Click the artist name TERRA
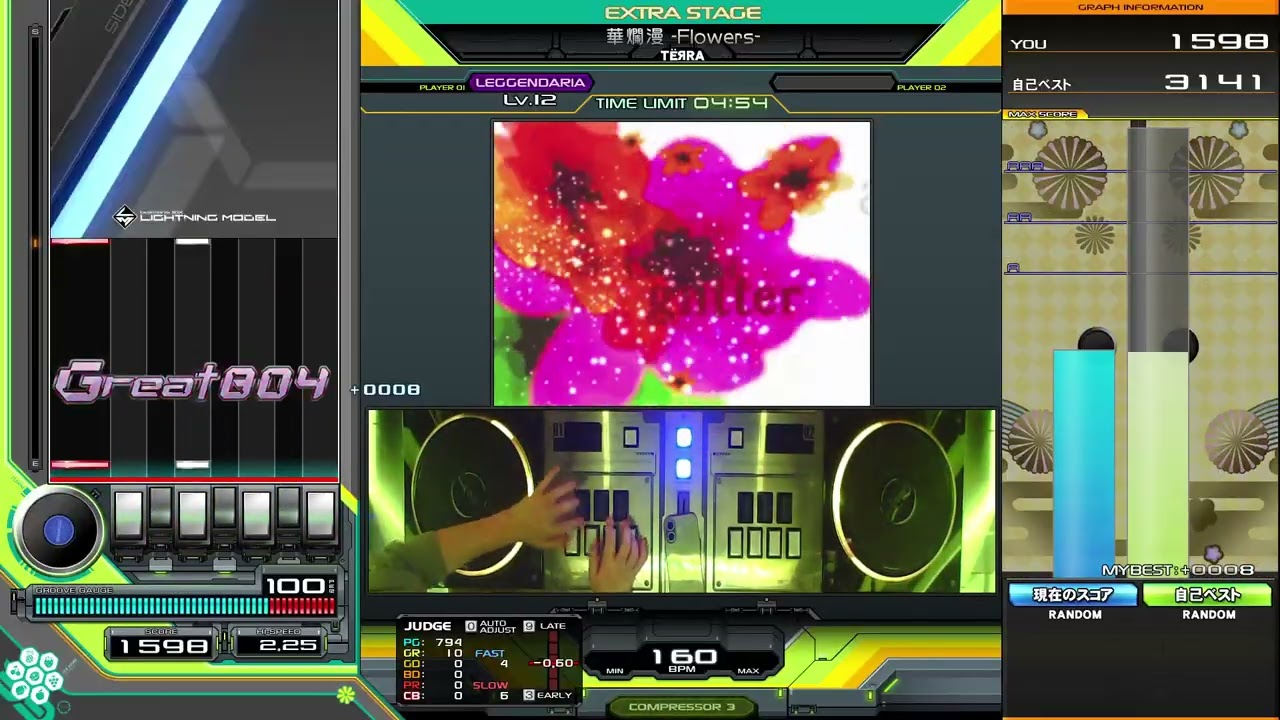This screenshot has height=720, width=1280. coord(682,56)
